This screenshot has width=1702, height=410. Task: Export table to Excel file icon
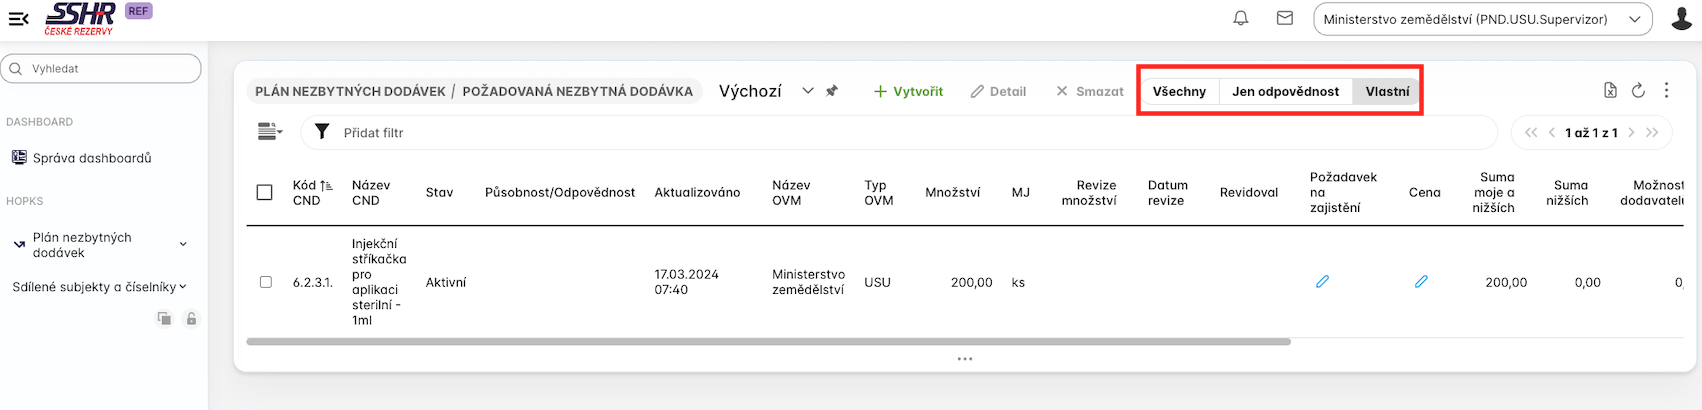(x=1610, y=90)
